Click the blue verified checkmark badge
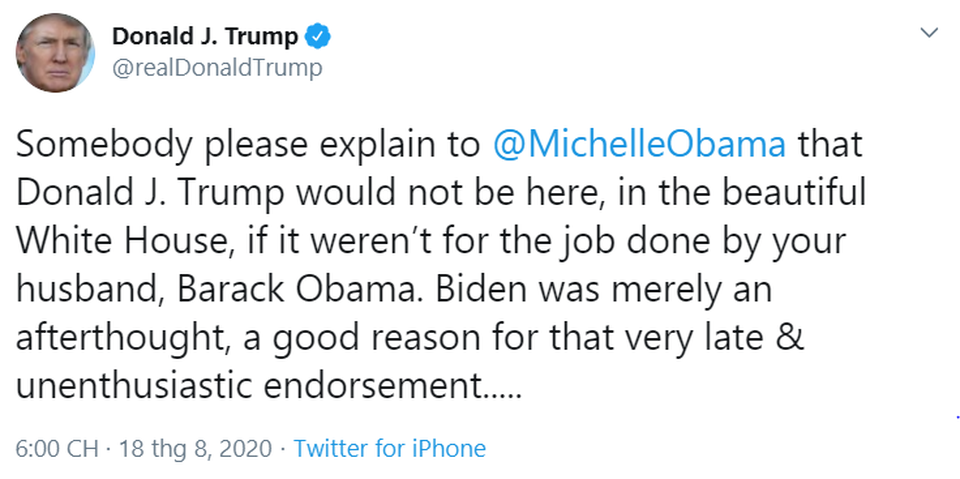 319,38
